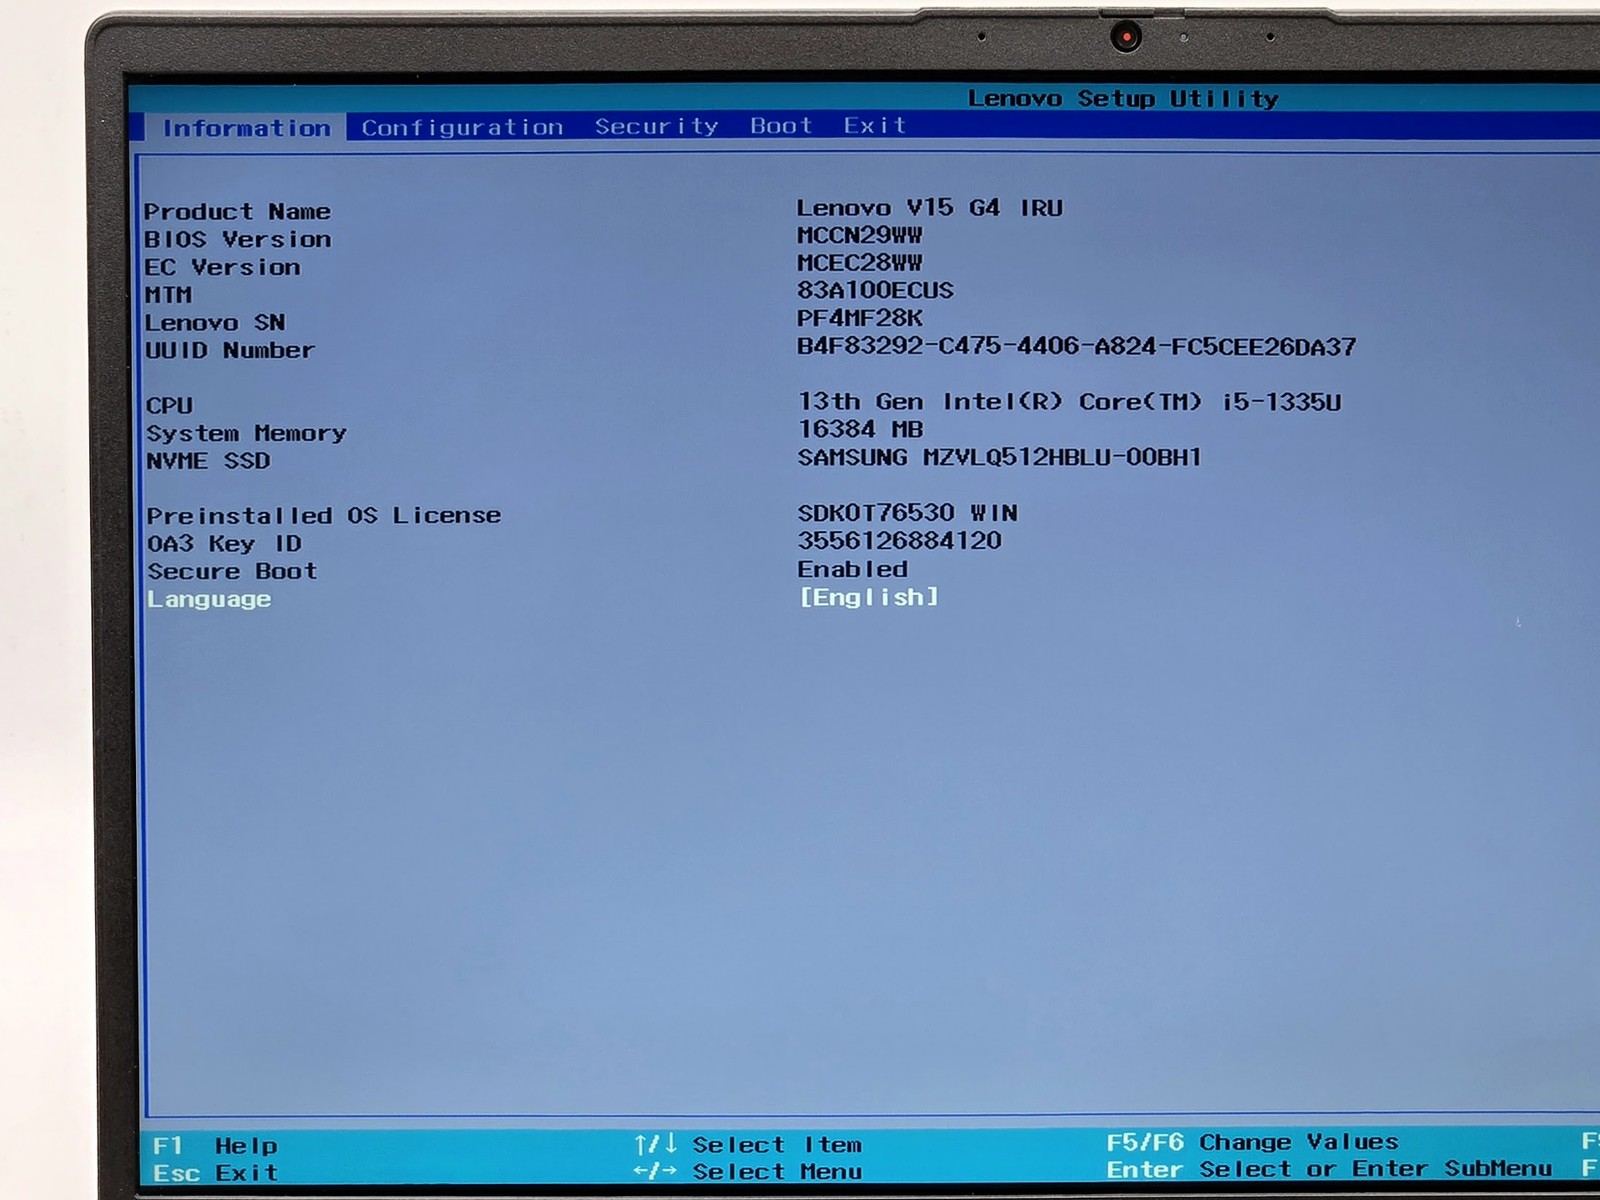Click the NVME SSD label

[208, 461]
